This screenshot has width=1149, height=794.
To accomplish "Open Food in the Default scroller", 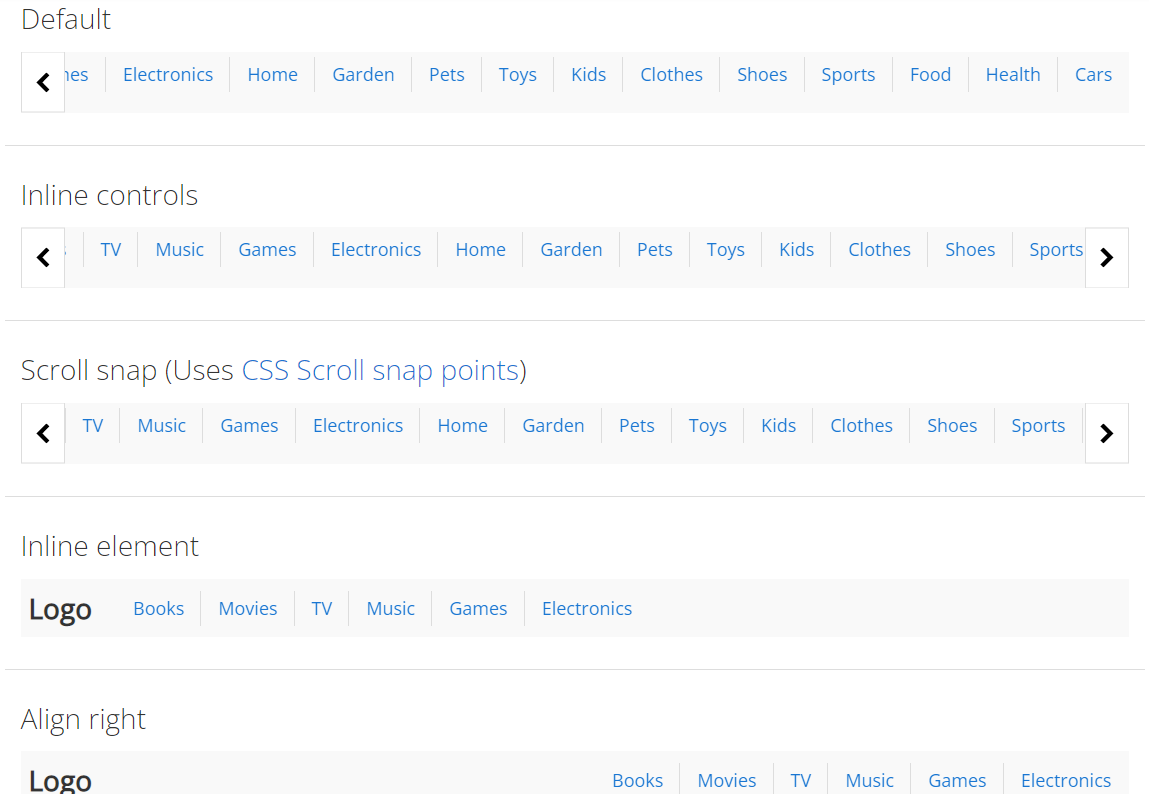I will 930,75.
